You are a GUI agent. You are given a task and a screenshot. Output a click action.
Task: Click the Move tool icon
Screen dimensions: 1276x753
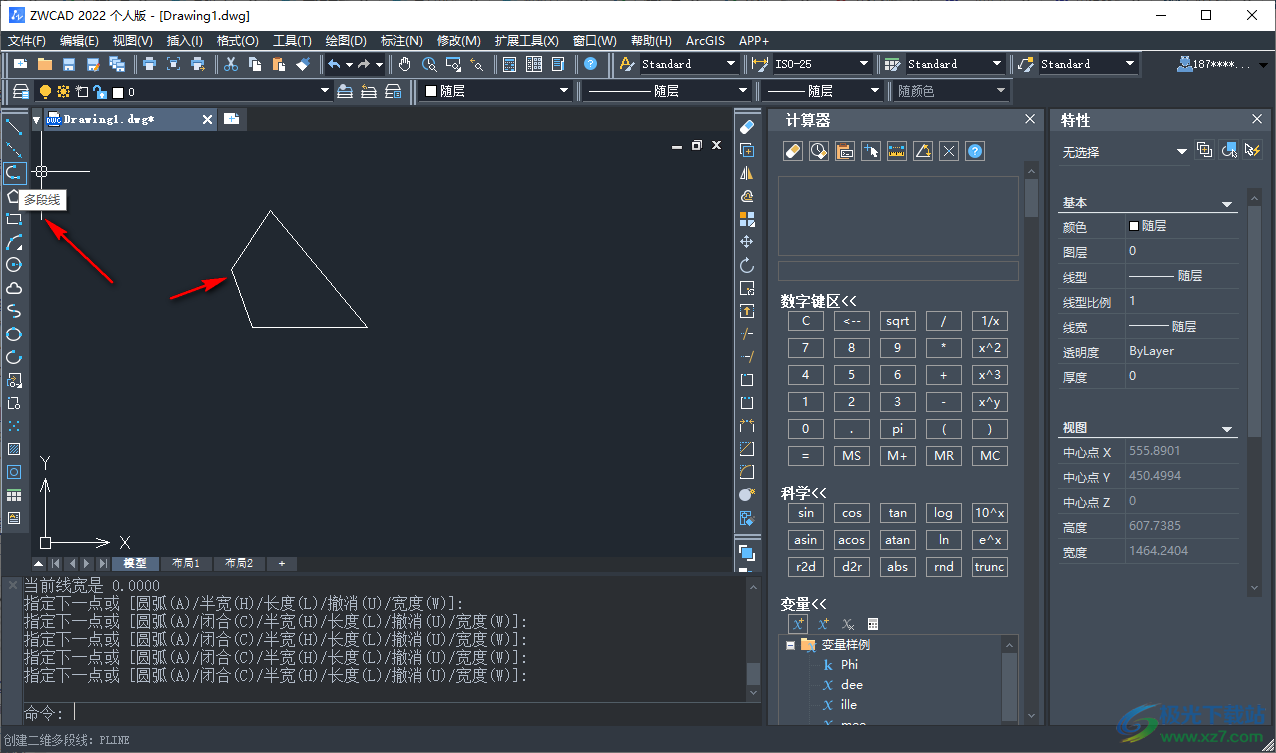pyautogui.click(x=746, y=242)
